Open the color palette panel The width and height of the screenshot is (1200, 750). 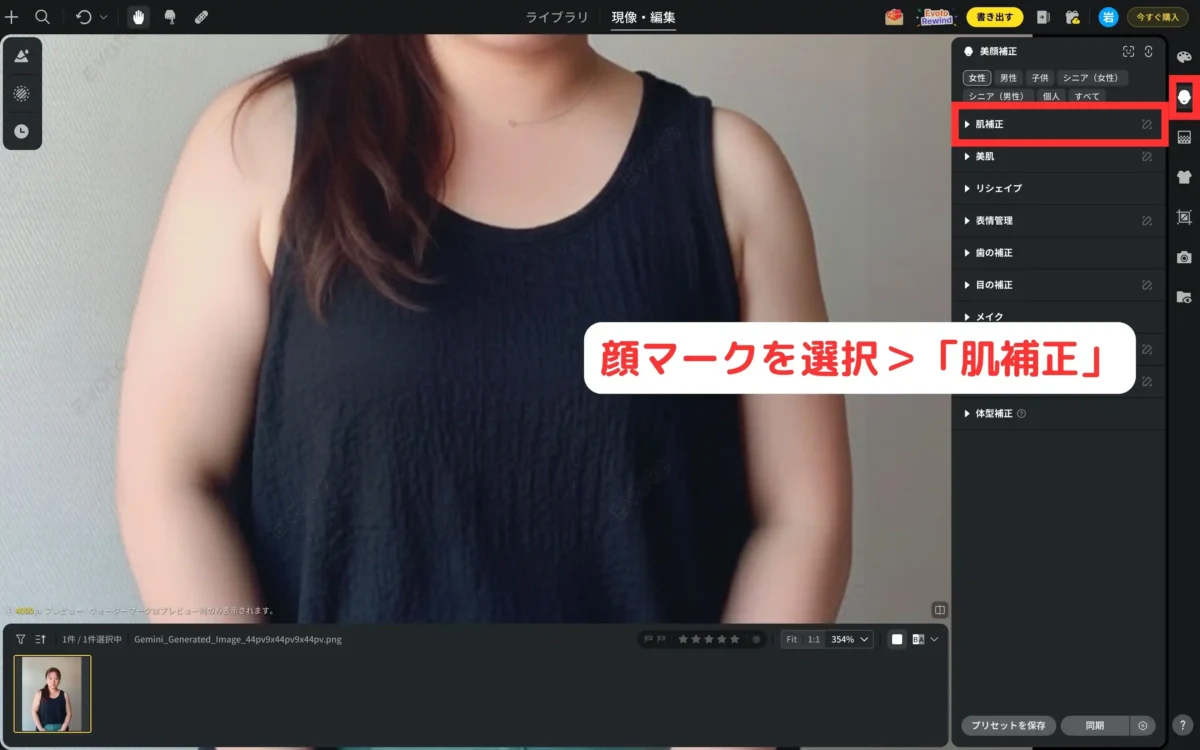[x=1184, y=57]
